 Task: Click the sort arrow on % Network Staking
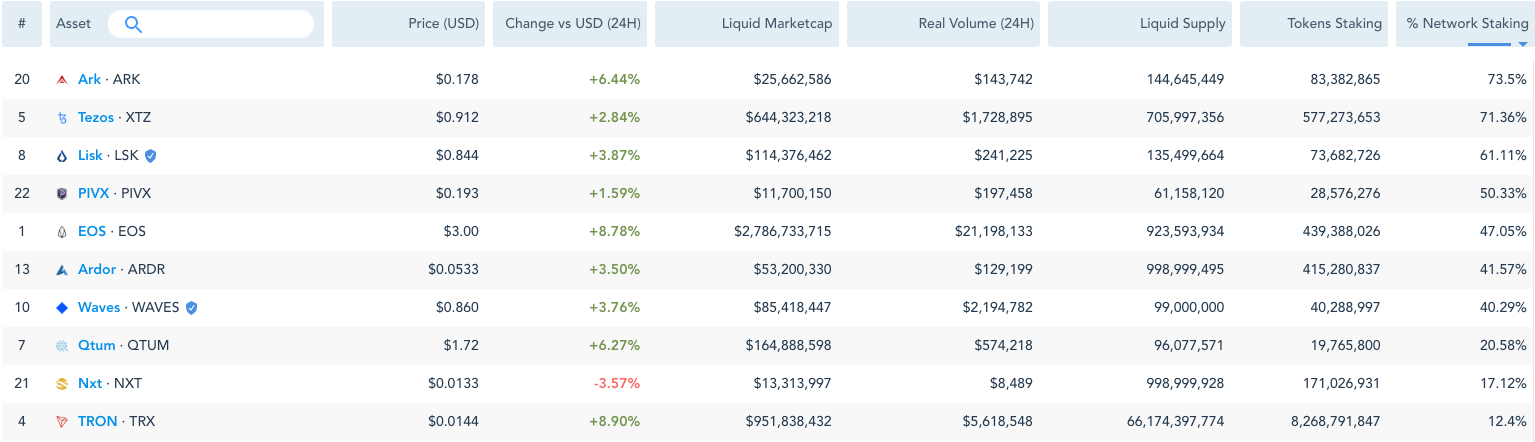point(1524,43)
